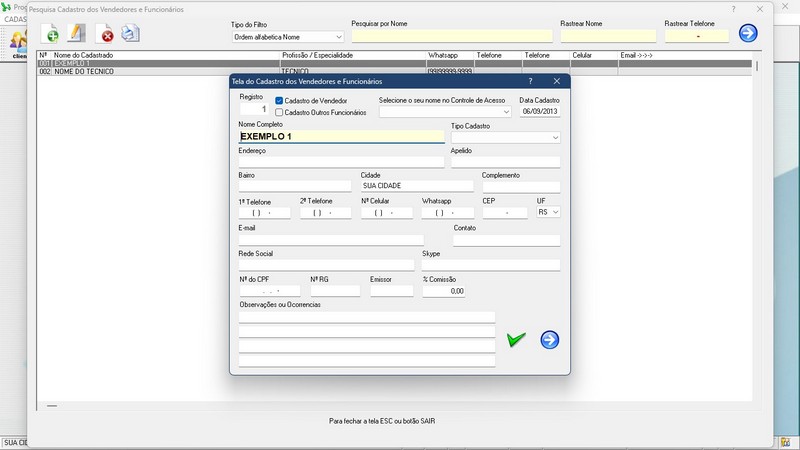This screenshot has height=450, width=800.
Task: Click the blue arrow icon in cadastro dialog
Action: pyautogui.click(x=549, y=340)
